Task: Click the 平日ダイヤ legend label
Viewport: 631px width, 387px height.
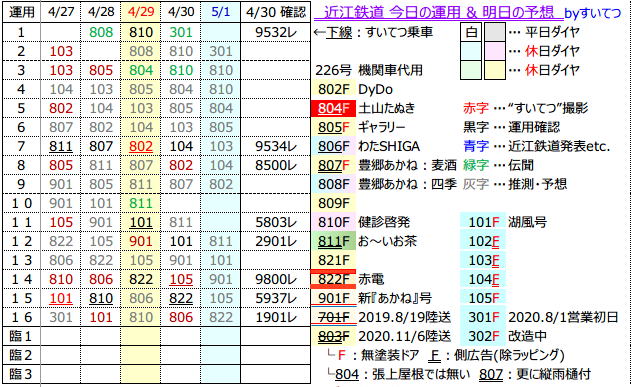Action: coord(552,32)
